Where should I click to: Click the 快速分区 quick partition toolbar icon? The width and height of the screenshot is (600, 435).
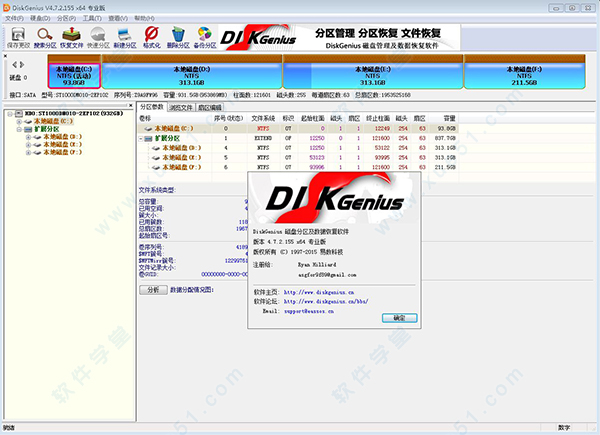98,34
